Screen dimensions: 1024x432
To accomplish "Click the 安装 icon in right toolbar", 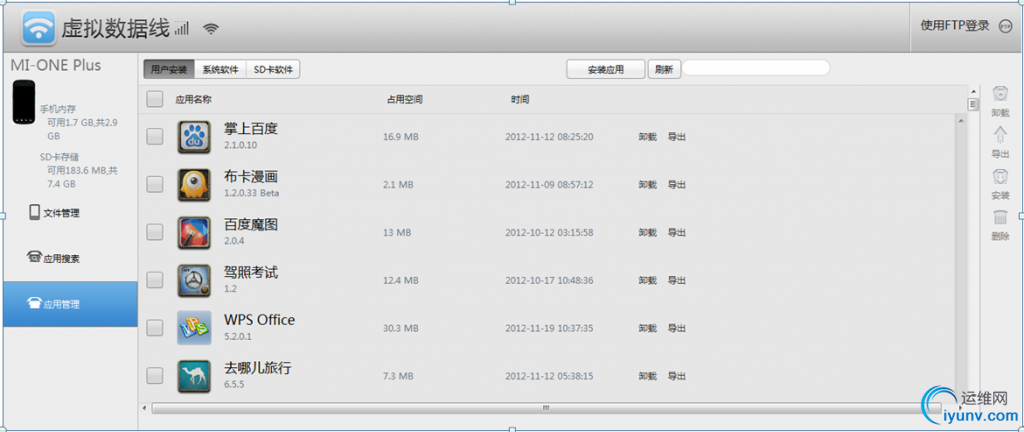I will point(1000,177).
